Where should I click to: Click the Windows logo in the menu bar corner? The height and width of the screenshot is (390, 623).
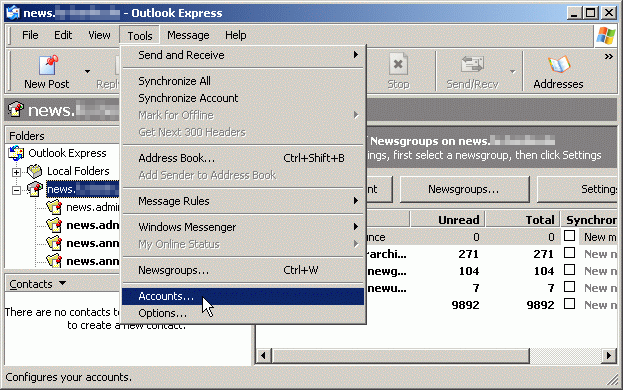coord(606,35)
